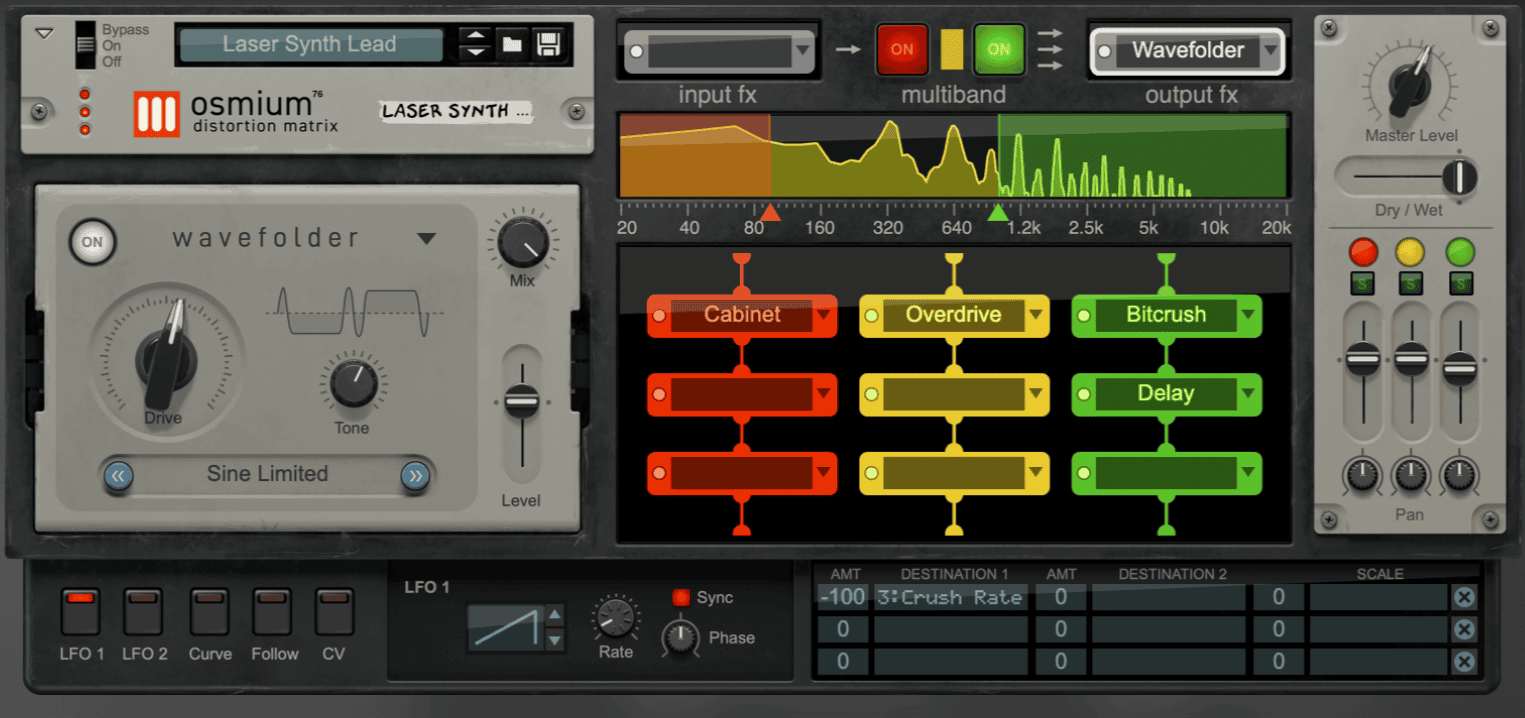1525x718 pixels.
Task: Click the LFO Rate knob
Action: pyautogui.click(x=615, y=618)
